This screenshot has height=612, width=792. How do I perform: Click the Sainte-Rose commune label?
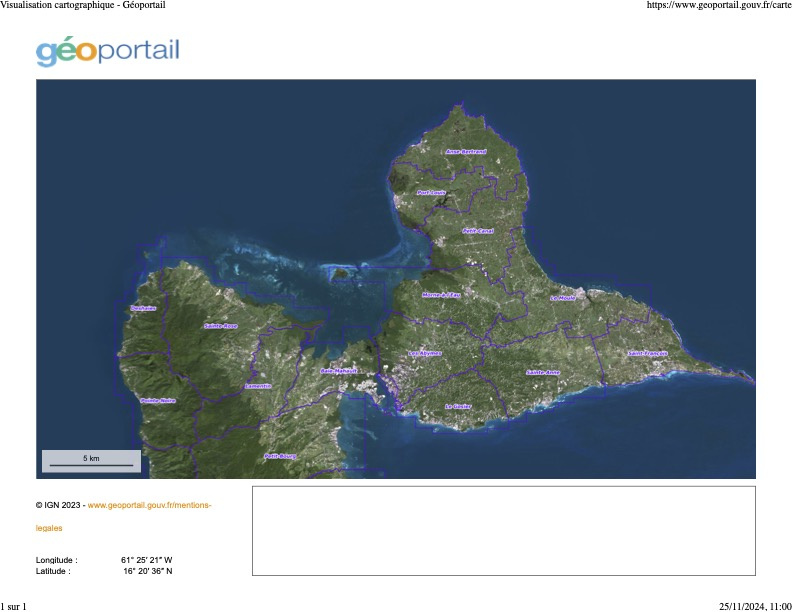click(220, 326)
